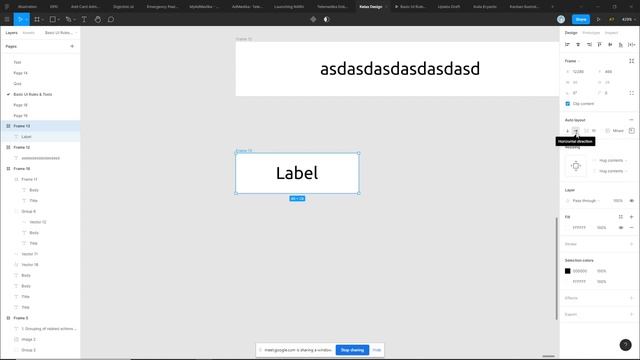Select the Pen tool
The image size is (640, 360).
click(68, 19)
